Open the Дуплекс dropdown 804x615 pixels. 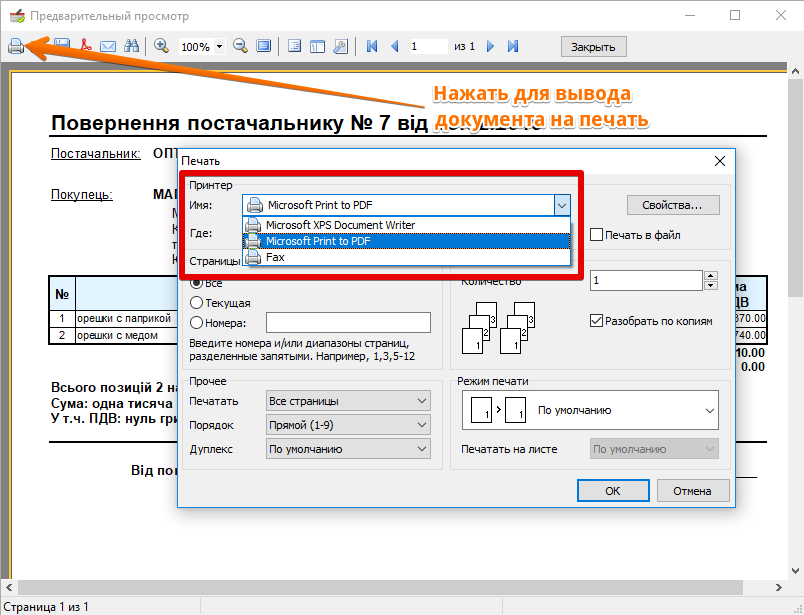click(x=348, y=449)
